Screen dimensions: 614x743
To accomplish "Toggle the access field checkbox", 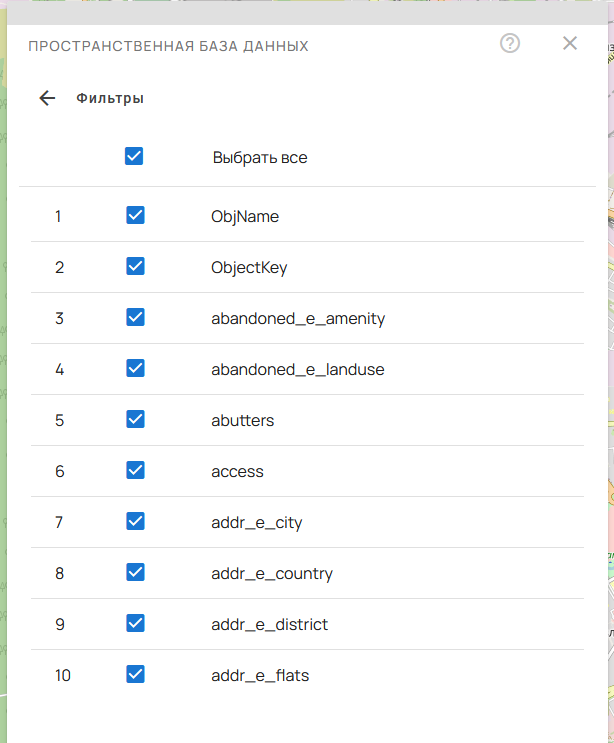I will click(136, 470).
